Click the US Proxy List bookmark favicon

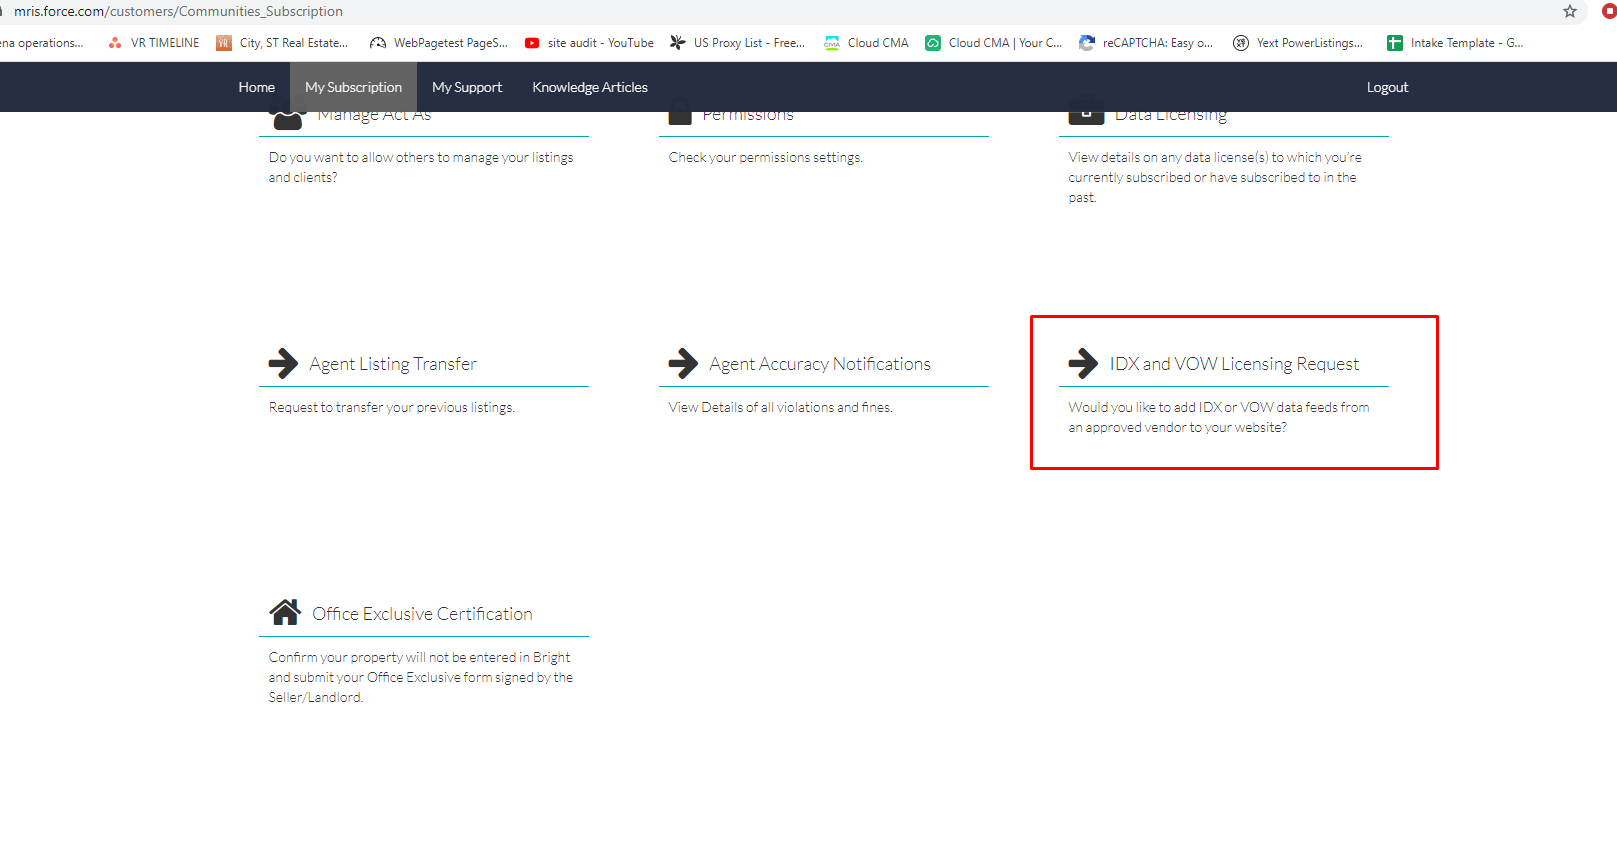point(678,43)
